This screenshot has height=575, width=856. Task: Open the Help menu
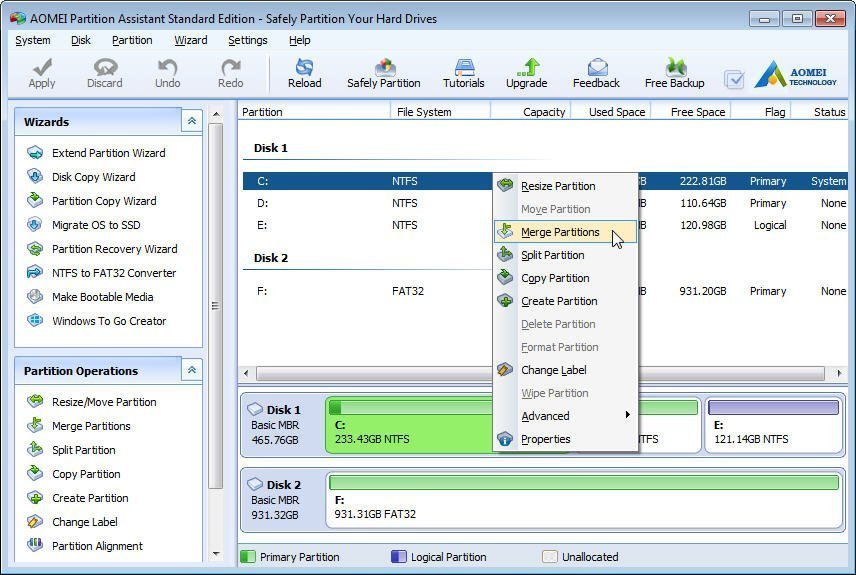coord(300,40)
